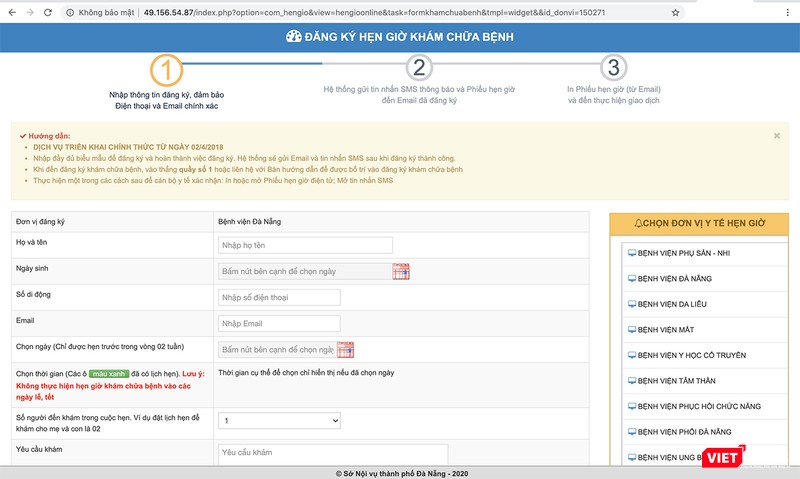Click the 'Hướng dẫn:' heading
Image resolution: width=800 pixels, height=479 pixels.
(49, 136)
